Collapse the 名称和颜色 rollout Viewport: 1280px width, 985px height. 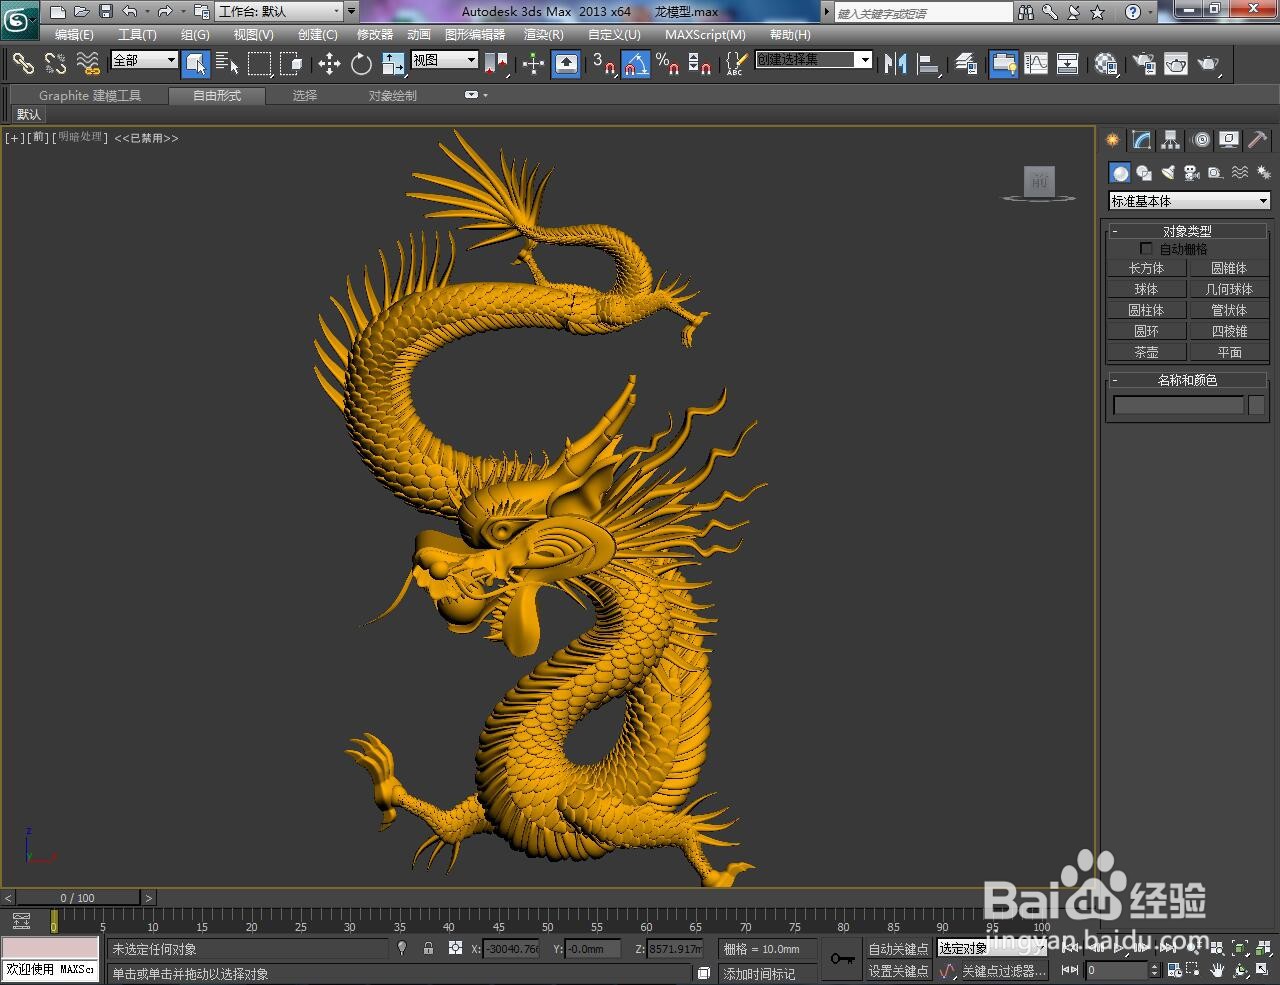1188,380
